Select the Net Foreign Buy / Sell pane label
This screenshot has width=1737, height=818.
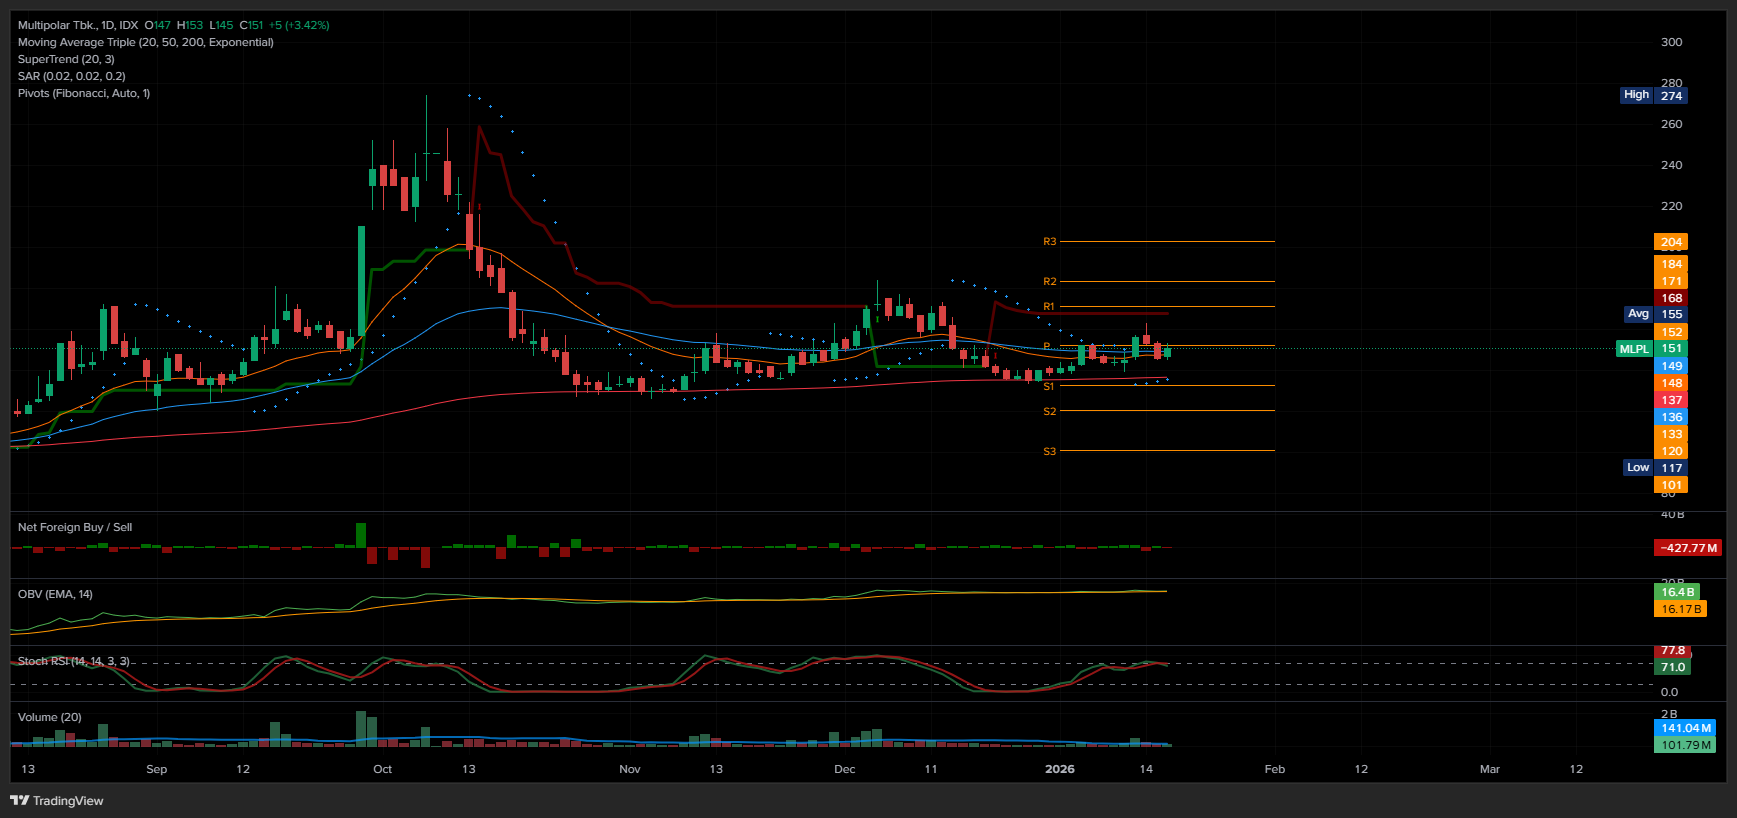[x=75, y=527]
